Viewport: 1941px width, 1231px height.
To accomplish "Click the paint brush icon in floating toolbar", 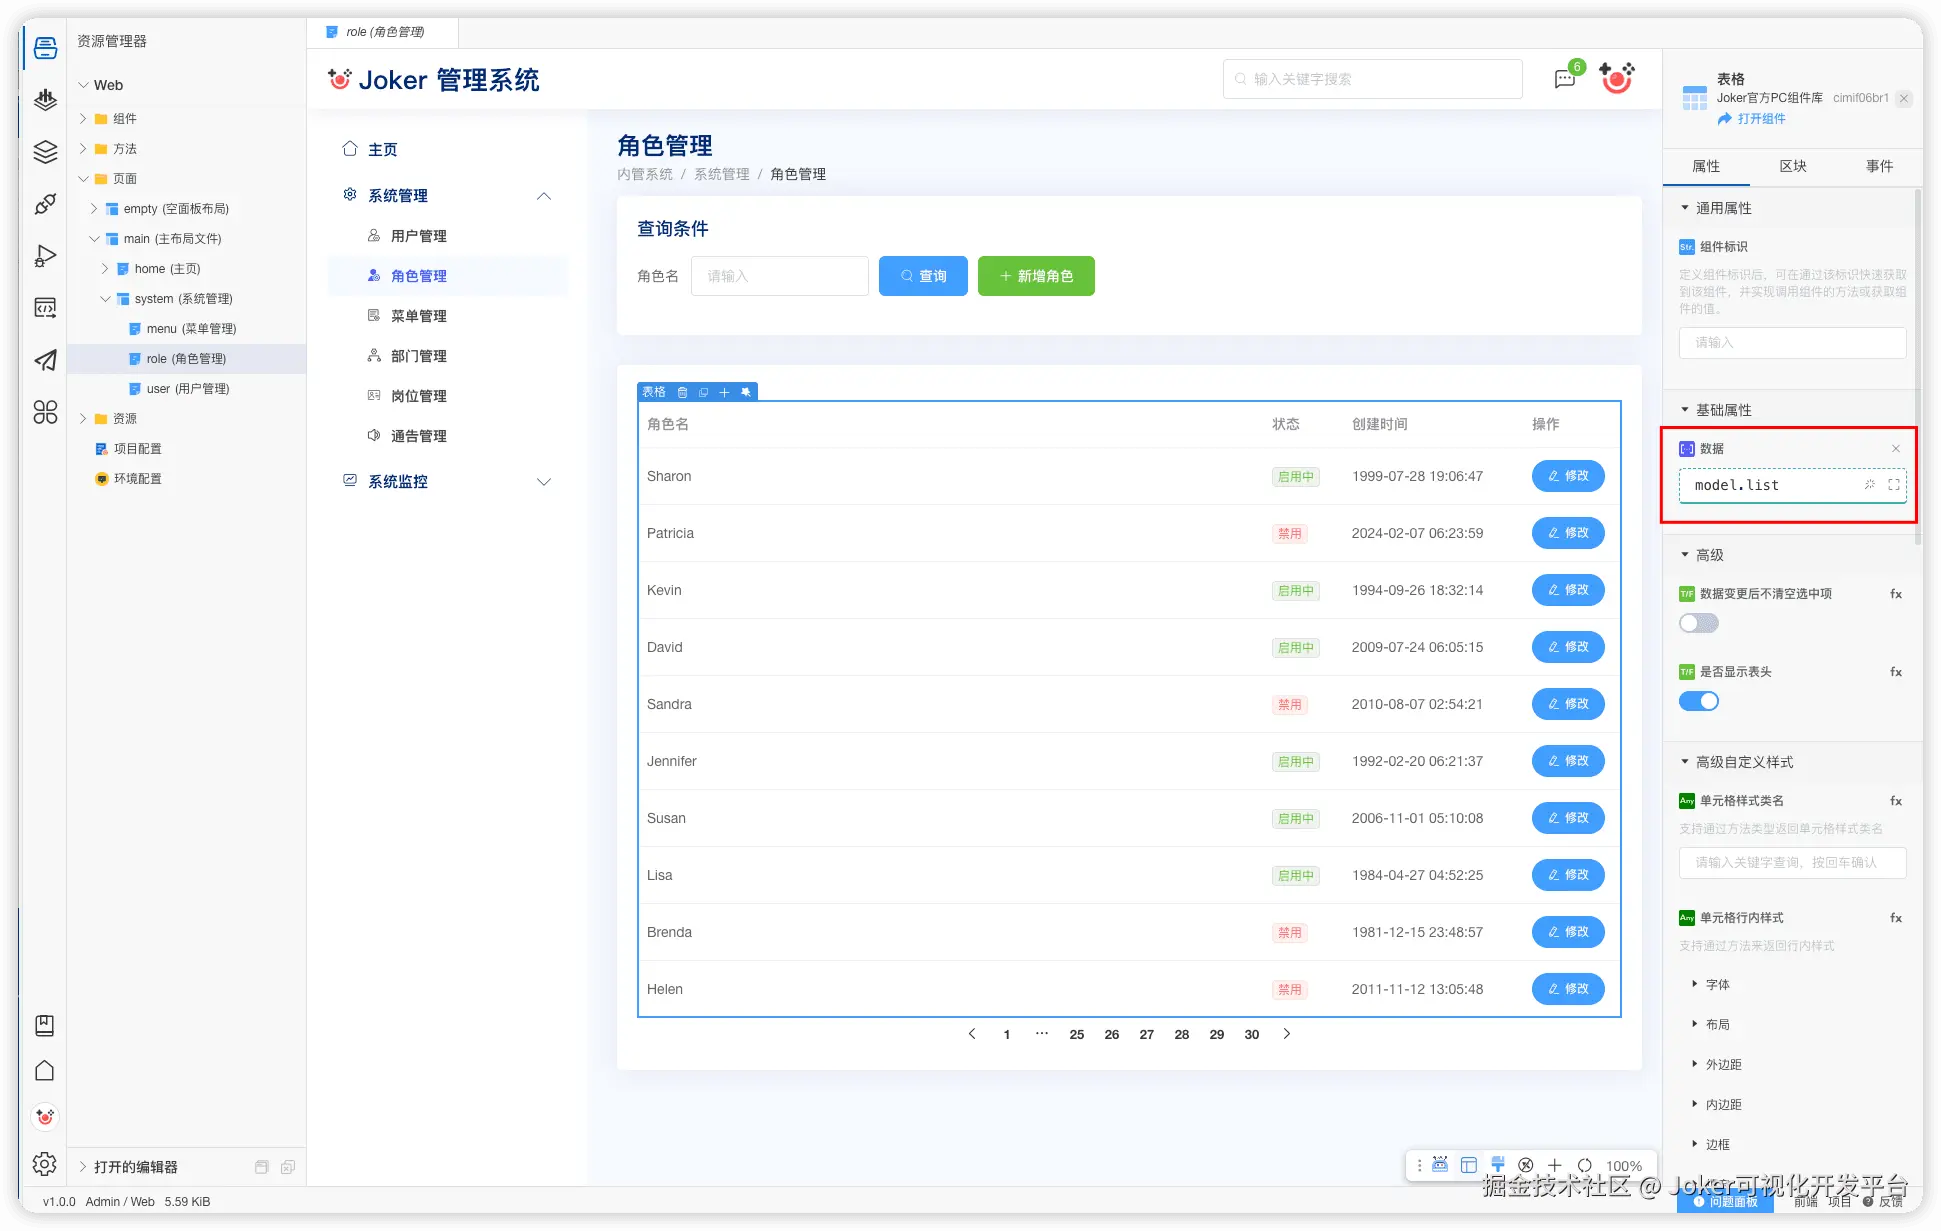I will pyautogui.click(x=1497, y=1165).
